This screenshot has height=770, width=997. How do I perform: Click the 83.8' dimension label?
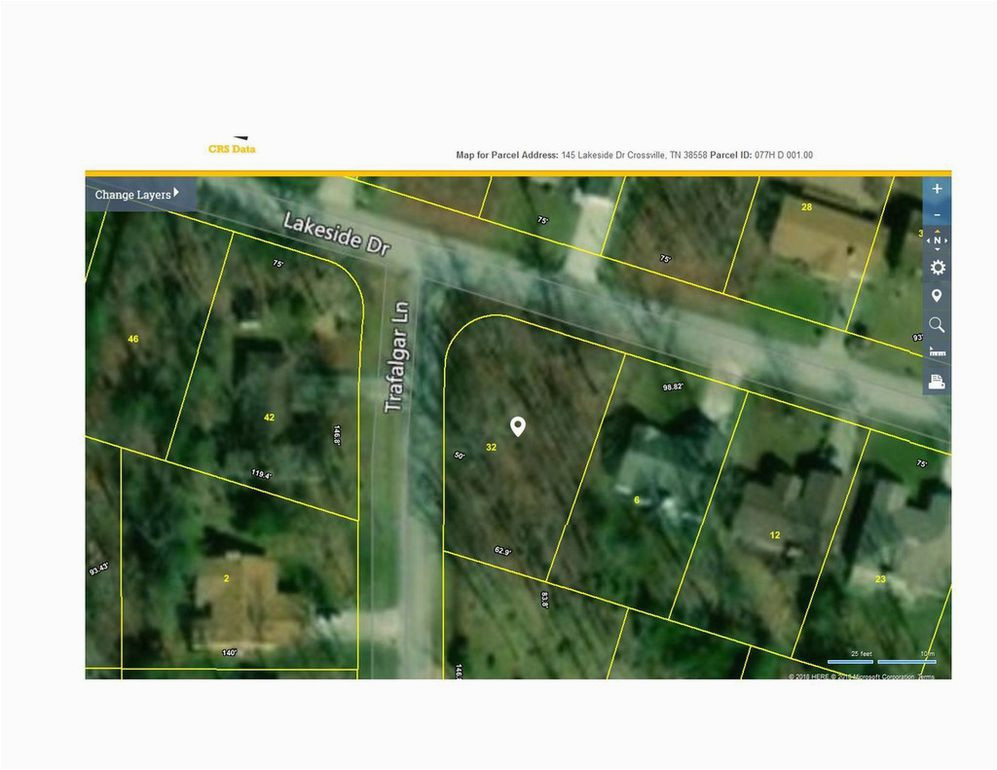click(544, 600)
